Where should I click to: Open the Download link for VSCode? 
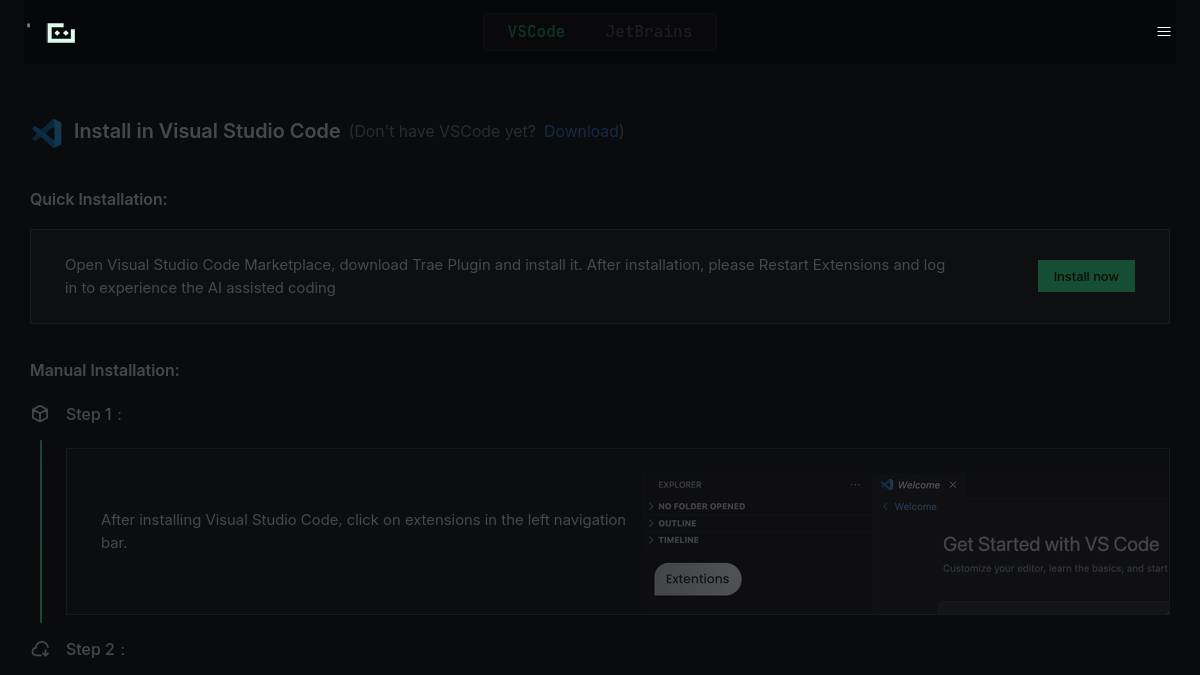click(x=581, y=132)
